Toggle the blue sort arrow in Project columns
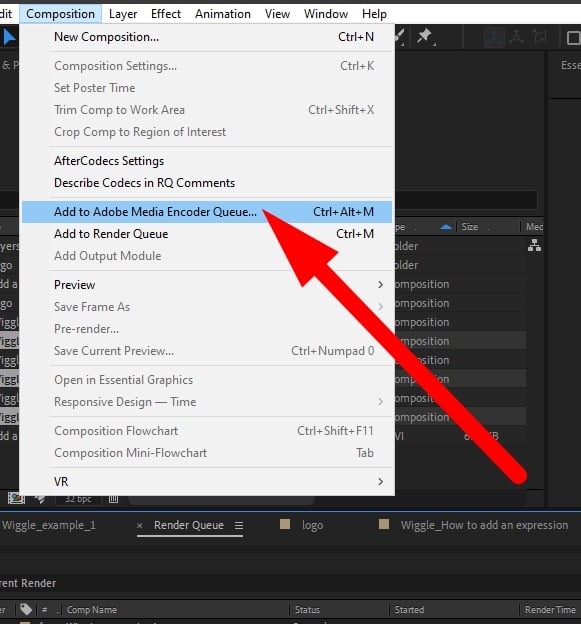Screen dimensions: 581x624 [446, 227]
